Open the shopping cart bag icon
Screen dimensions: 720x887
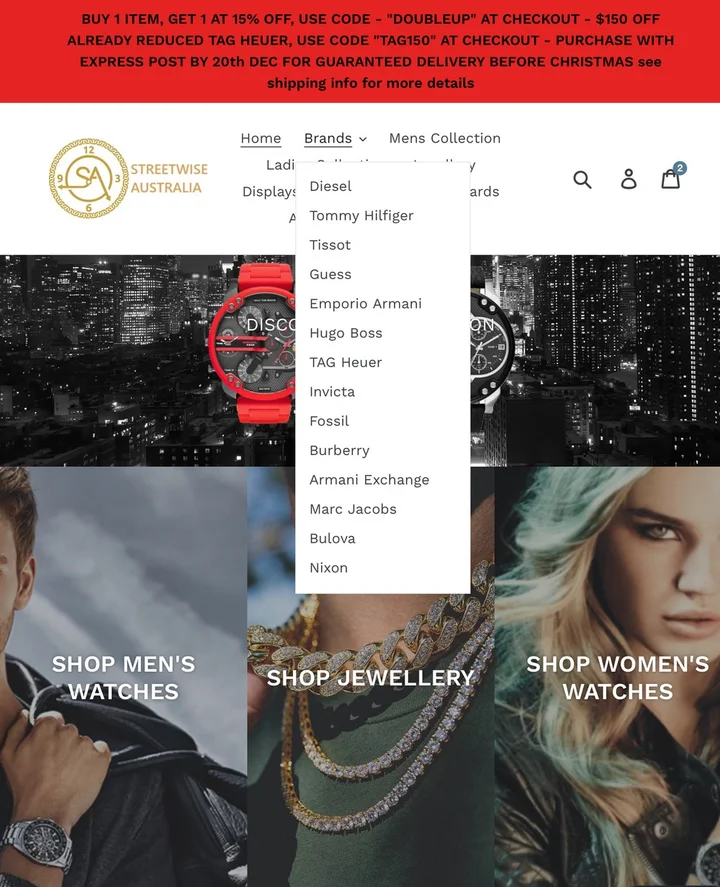point(671,178)
